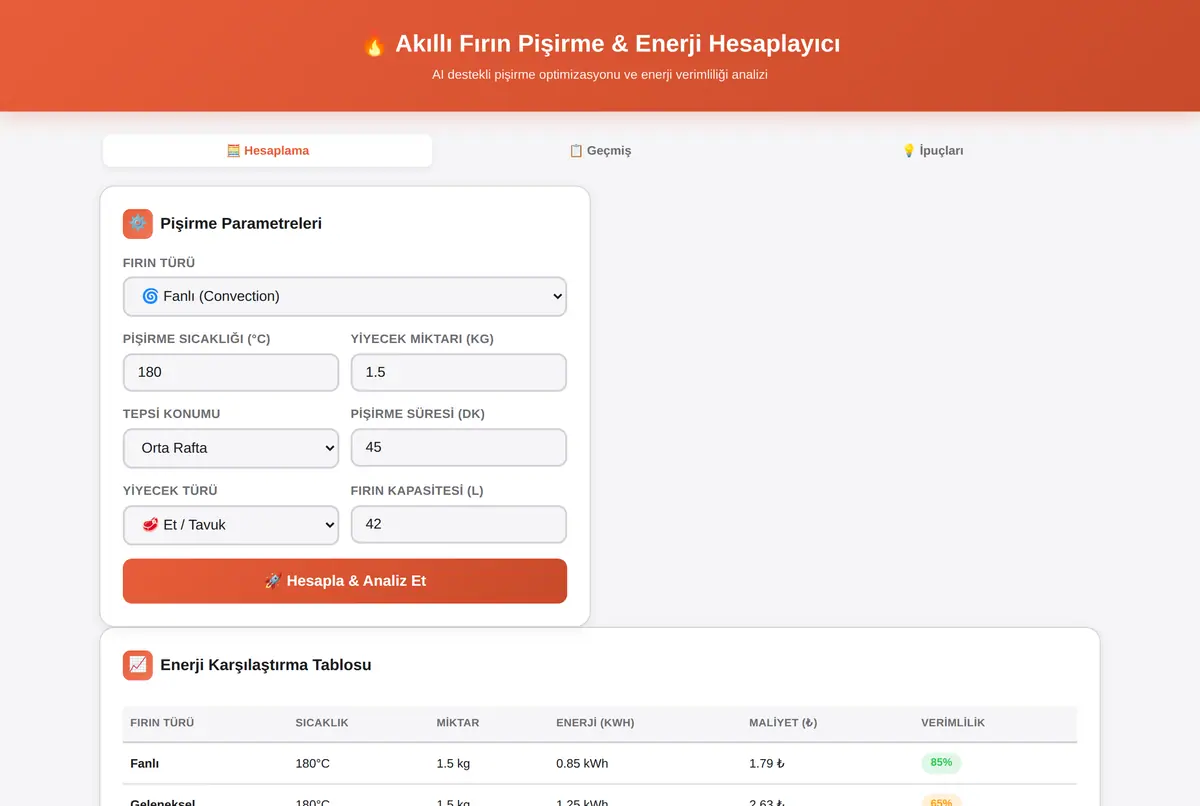Screen dimensions: 1200x806
Task: Click the Pişirme Sıcaklığı field with 180
Action: tap(231, 372)
